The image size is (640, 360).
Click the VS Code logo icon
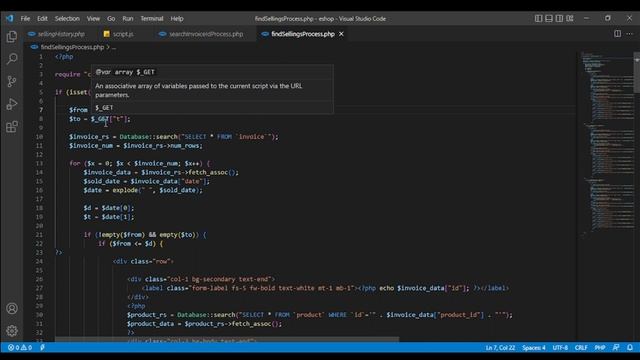9,18
